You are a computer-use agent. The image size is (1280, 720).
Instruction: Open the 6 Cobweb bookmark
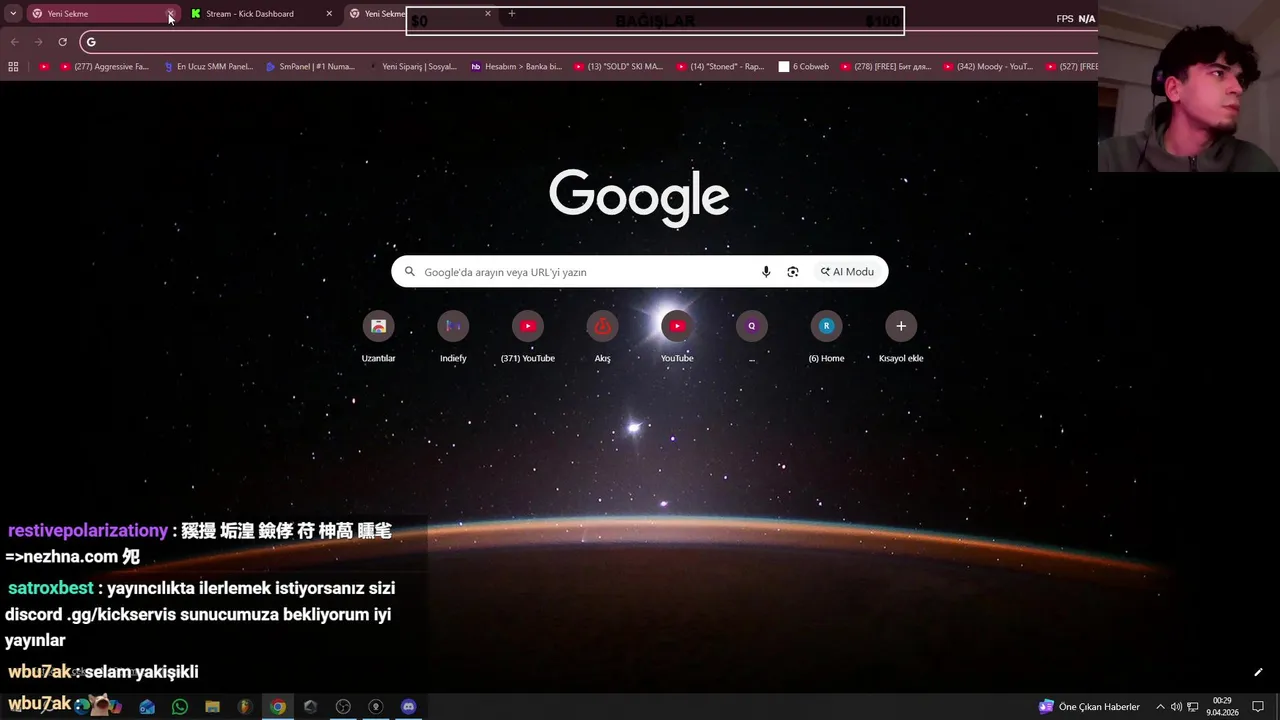click(804, 67)
